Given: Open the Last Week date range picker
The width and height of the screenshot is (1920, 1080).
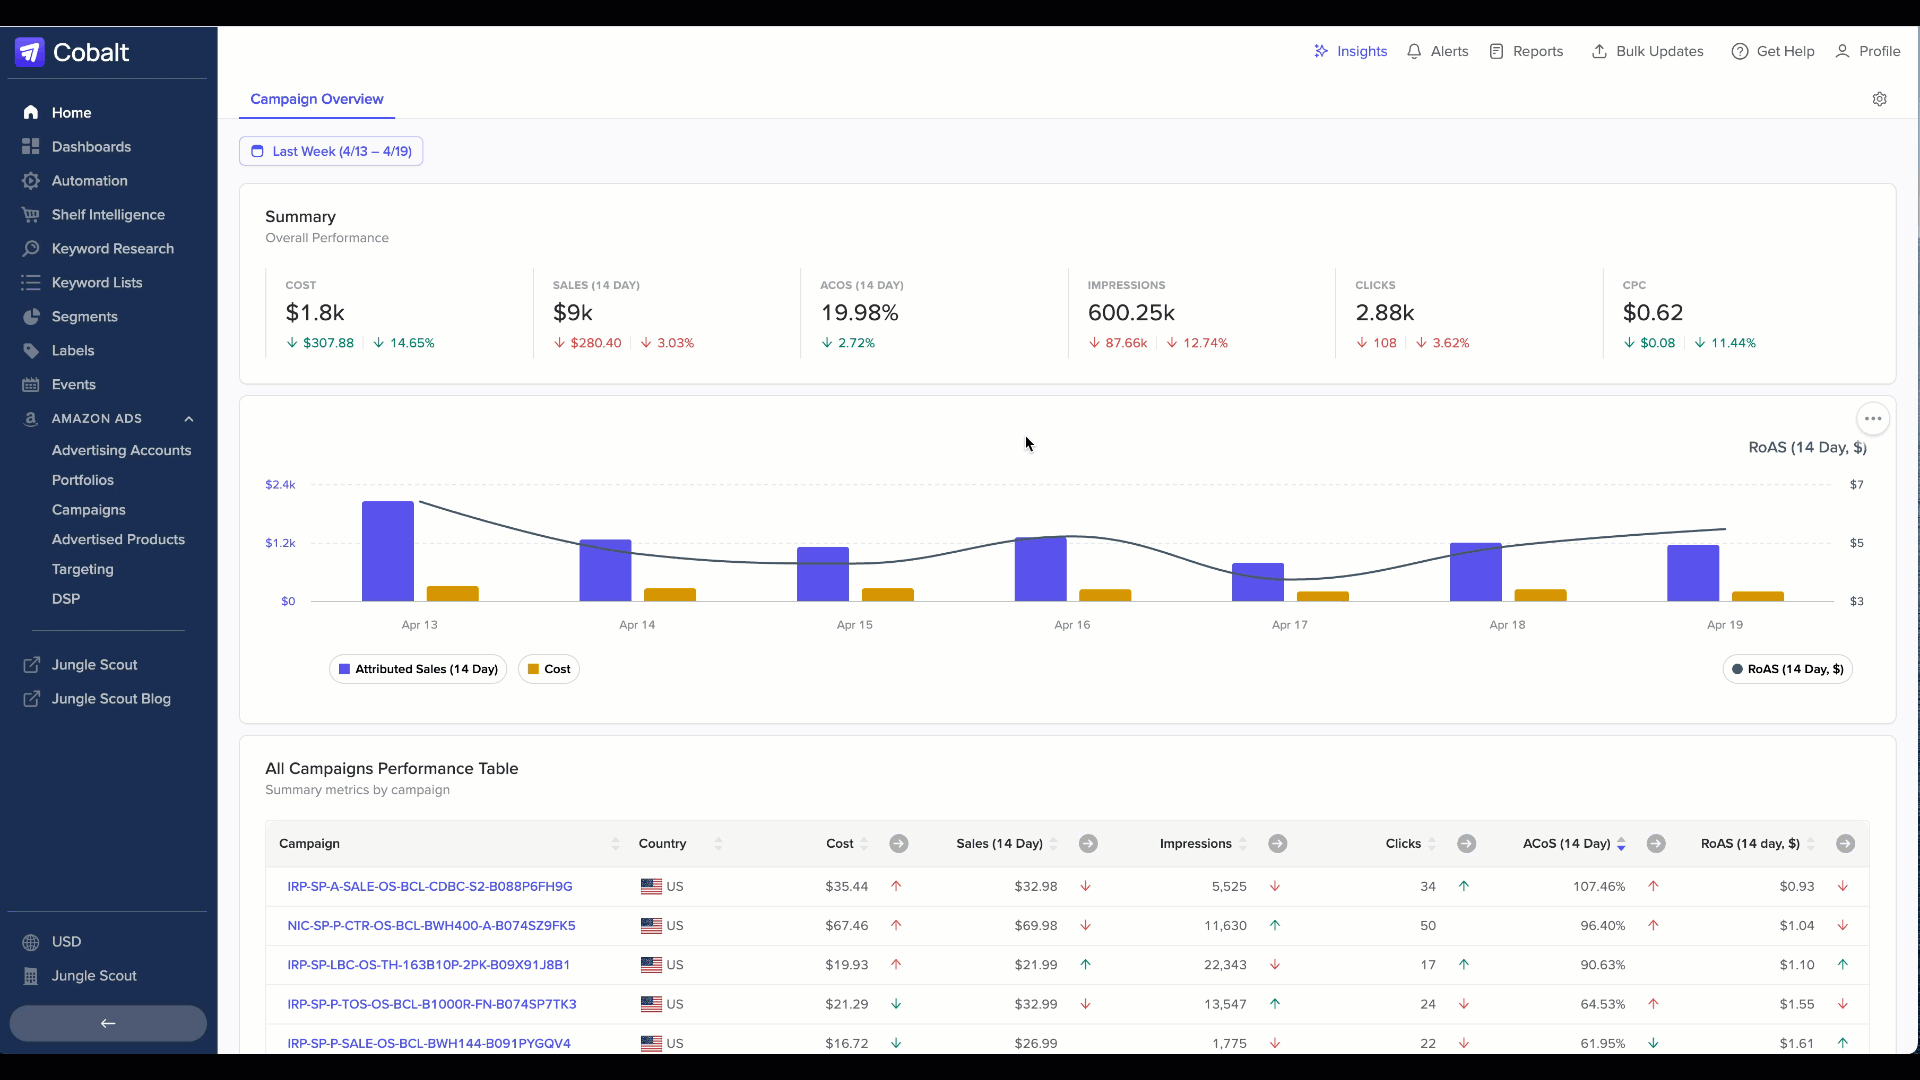Looking at the screenshot, I should click(x=331, y=151).
